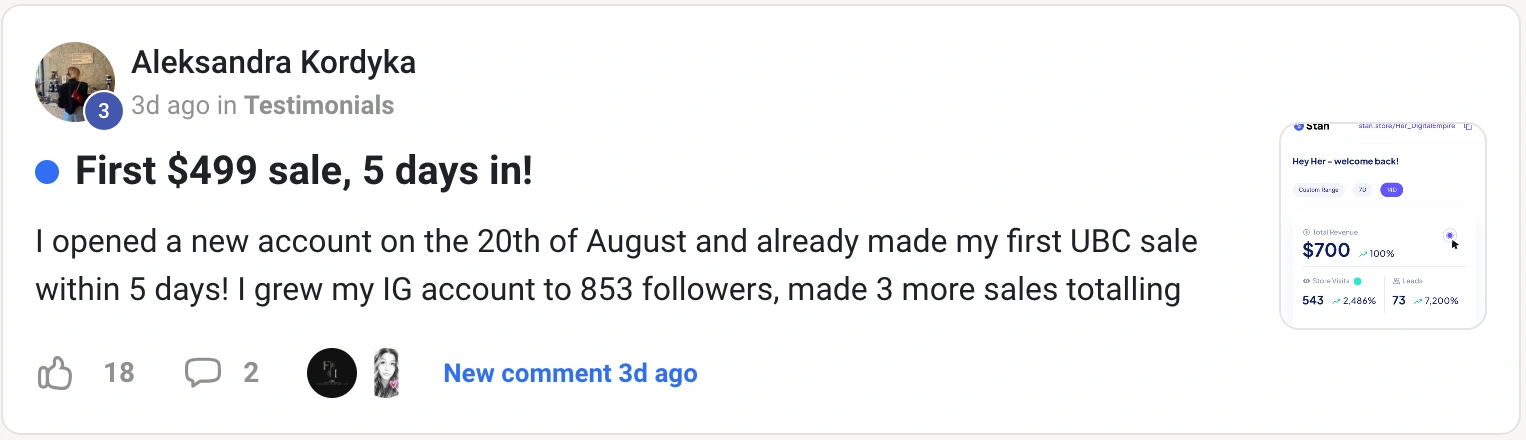Open the "New comment 3d ago" link
Image resolution: width=1526 pixels, height=440 pixels.
(x=570, y=373)
